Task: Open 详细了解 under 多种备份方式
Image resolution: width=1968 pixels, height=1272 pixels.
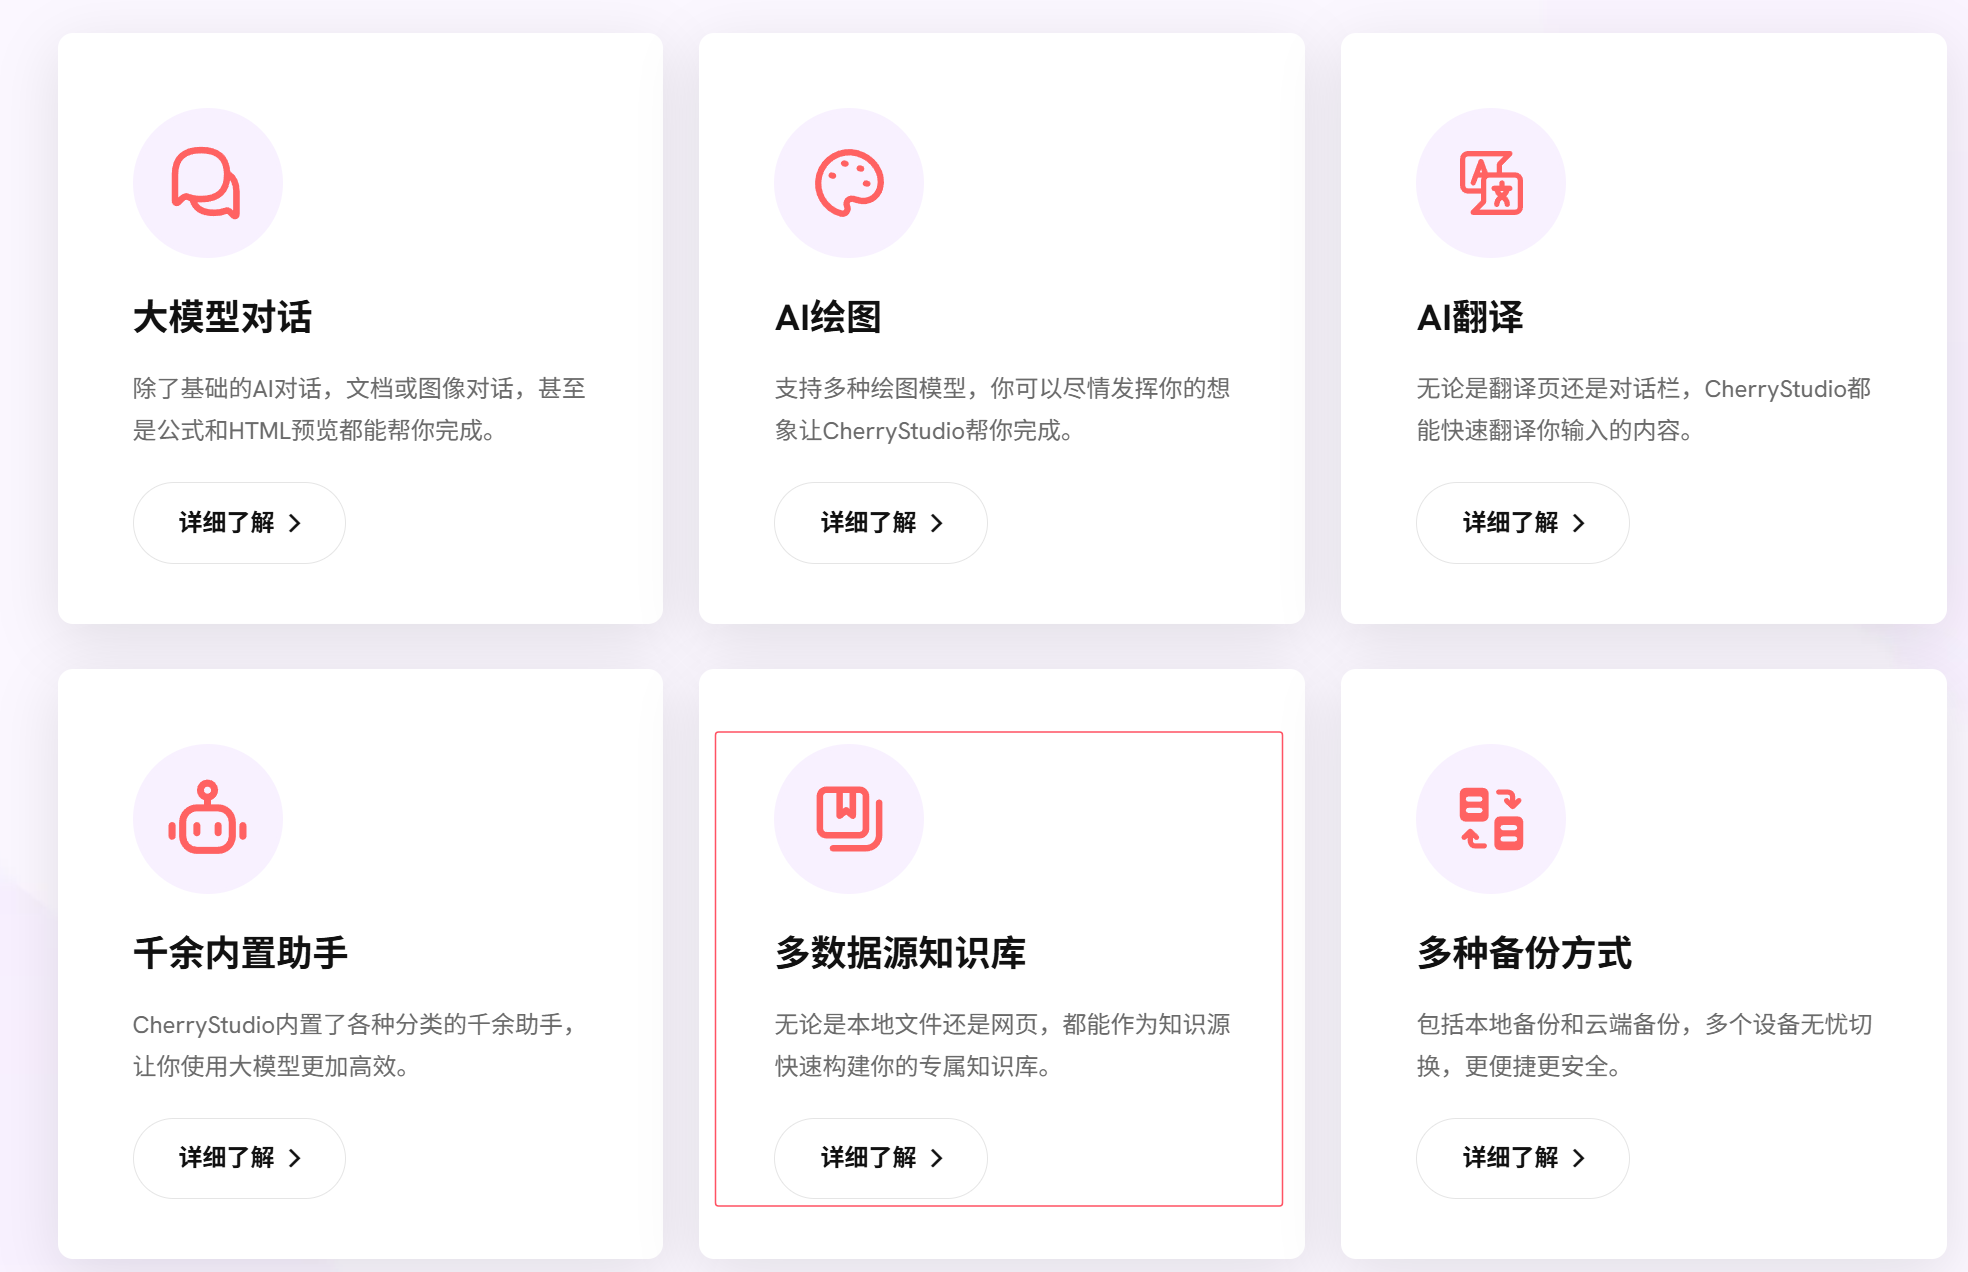Action: click(x=1523, y=1158)
